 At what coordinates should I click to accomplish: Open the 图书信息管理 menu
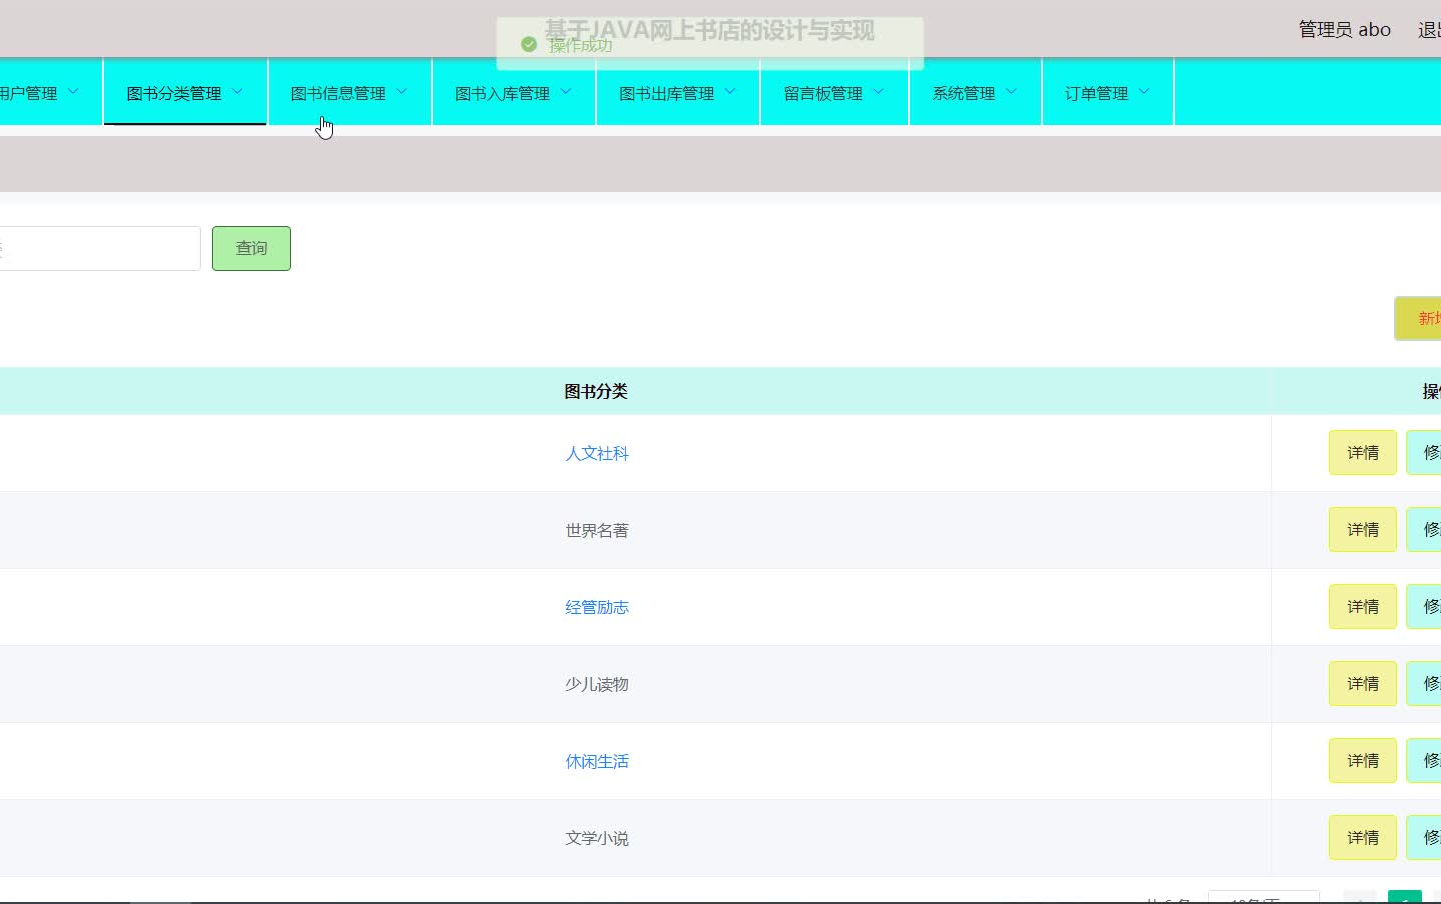click(x=349, y=92)
